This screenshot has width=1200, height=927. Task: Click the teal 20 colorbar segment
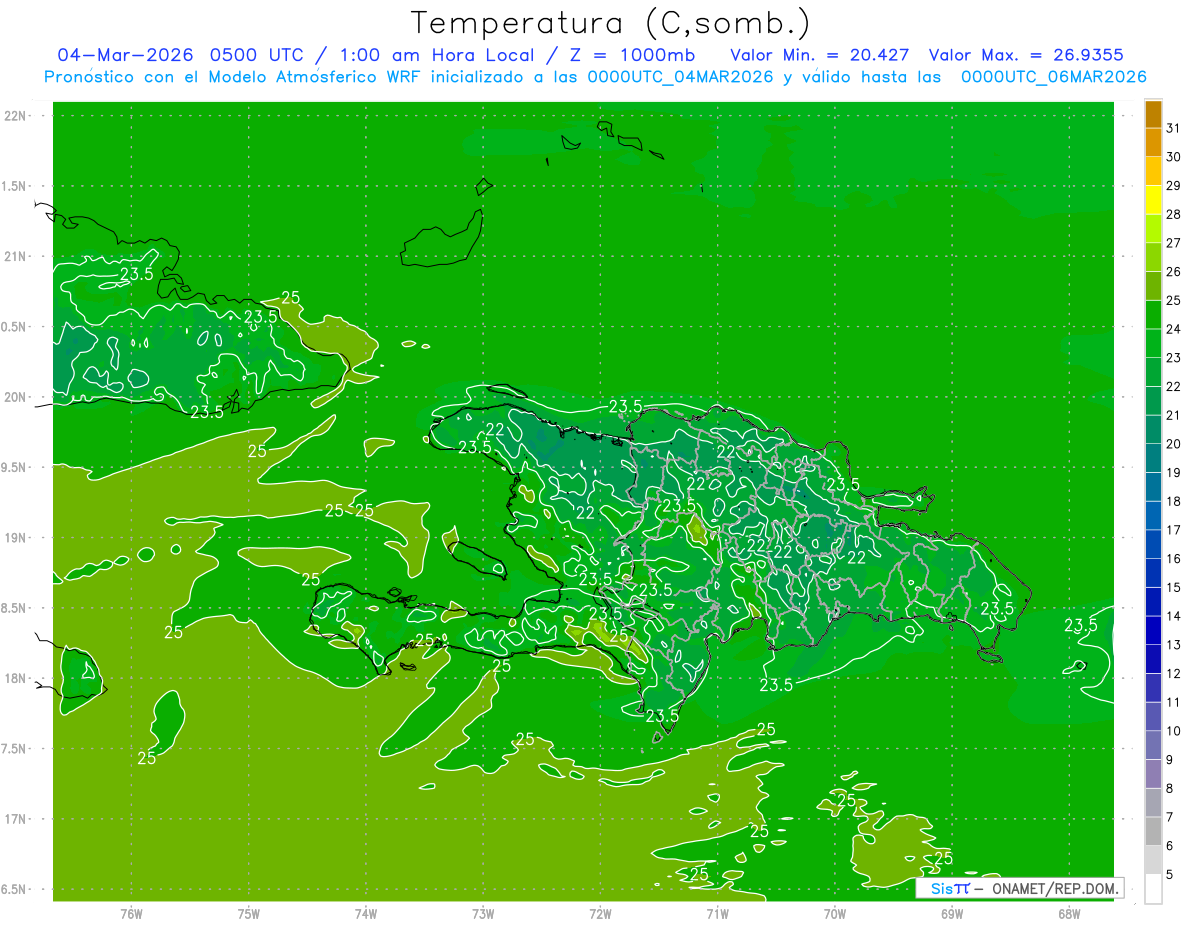[x=1153, y=430]
